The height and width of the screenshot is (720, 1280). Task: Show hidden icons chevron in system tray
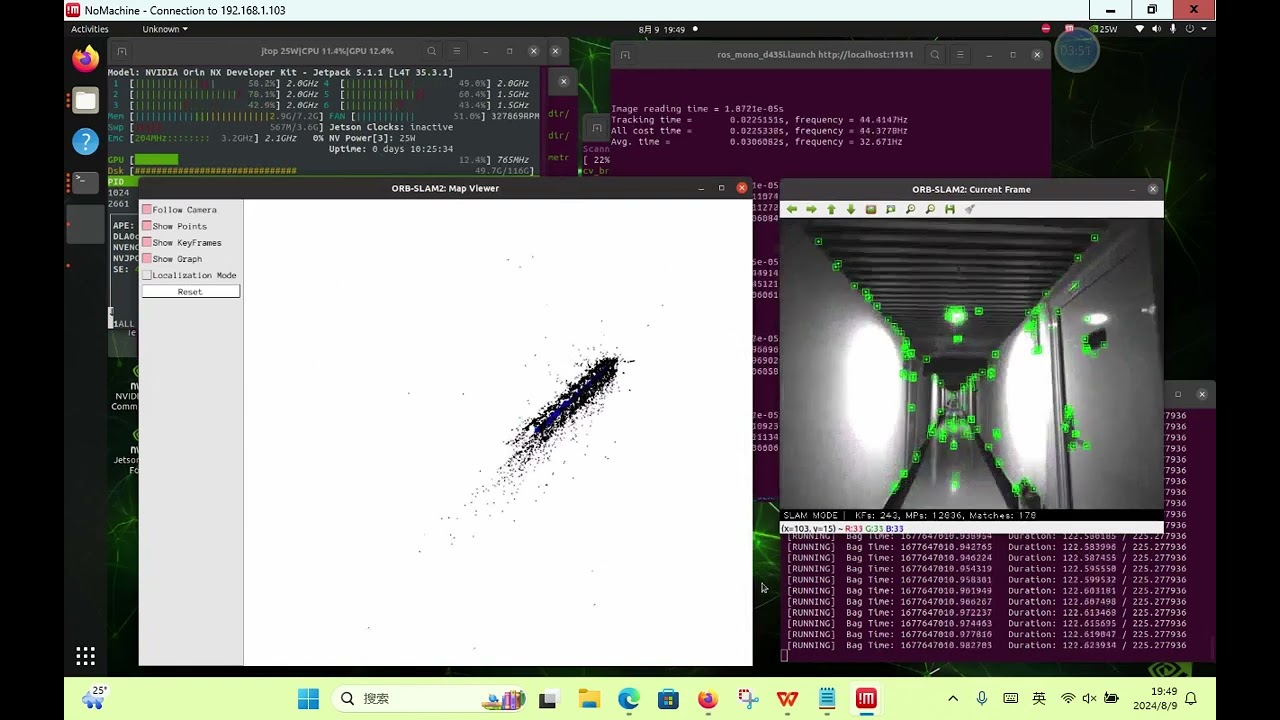(953, 698)
